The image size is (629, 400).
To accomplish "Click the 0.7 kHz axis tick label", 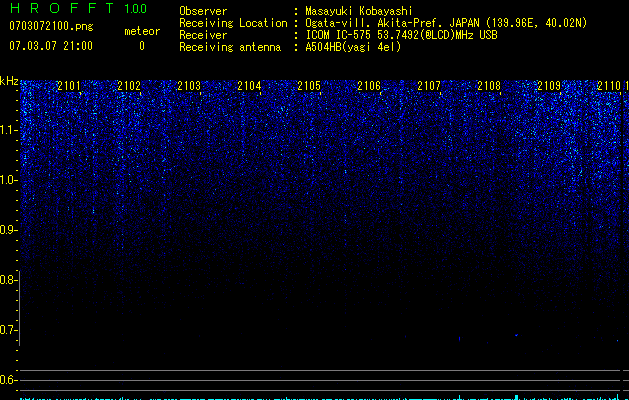I will [8, 330].
